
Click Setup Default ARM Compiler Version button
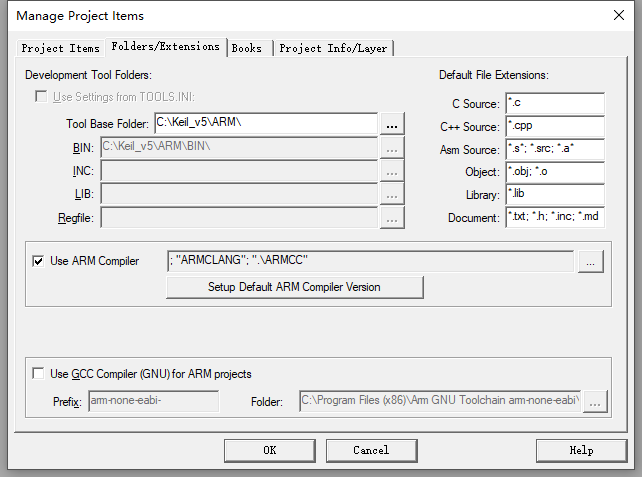click(294, 287)
